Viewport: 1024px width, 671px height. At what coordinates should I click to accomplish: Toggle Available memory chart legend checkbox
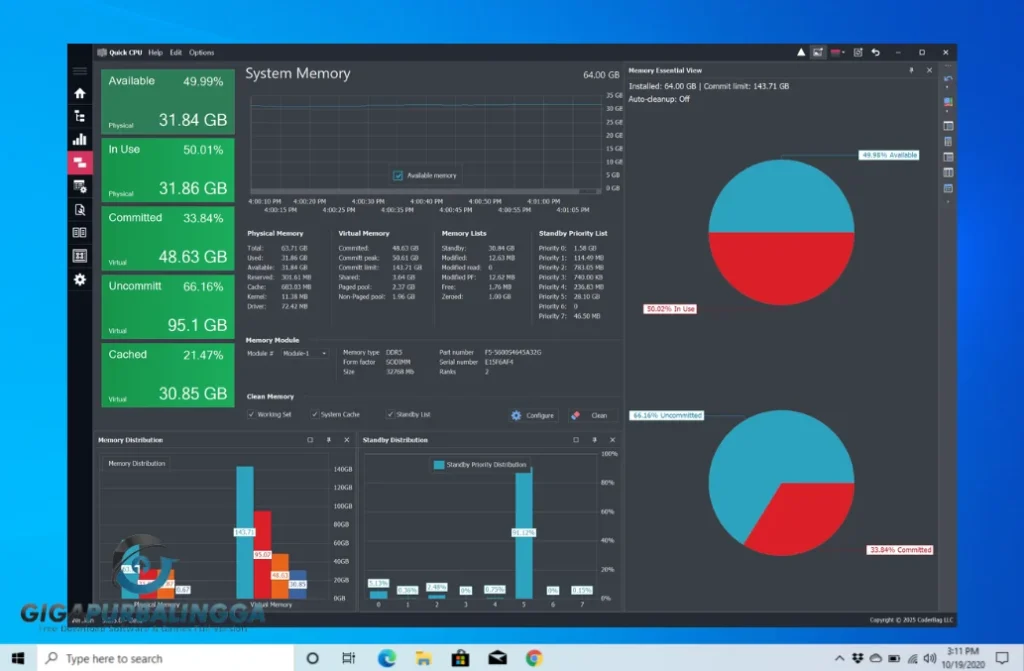click(x=398, y=175)
